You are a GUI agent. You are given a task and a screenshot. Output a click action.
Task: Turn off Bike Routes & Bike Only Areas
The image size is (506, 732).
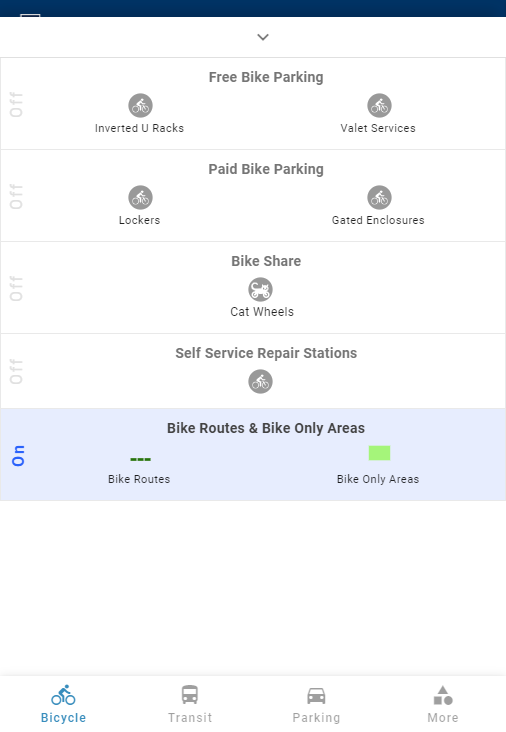[x=18, y=456]
